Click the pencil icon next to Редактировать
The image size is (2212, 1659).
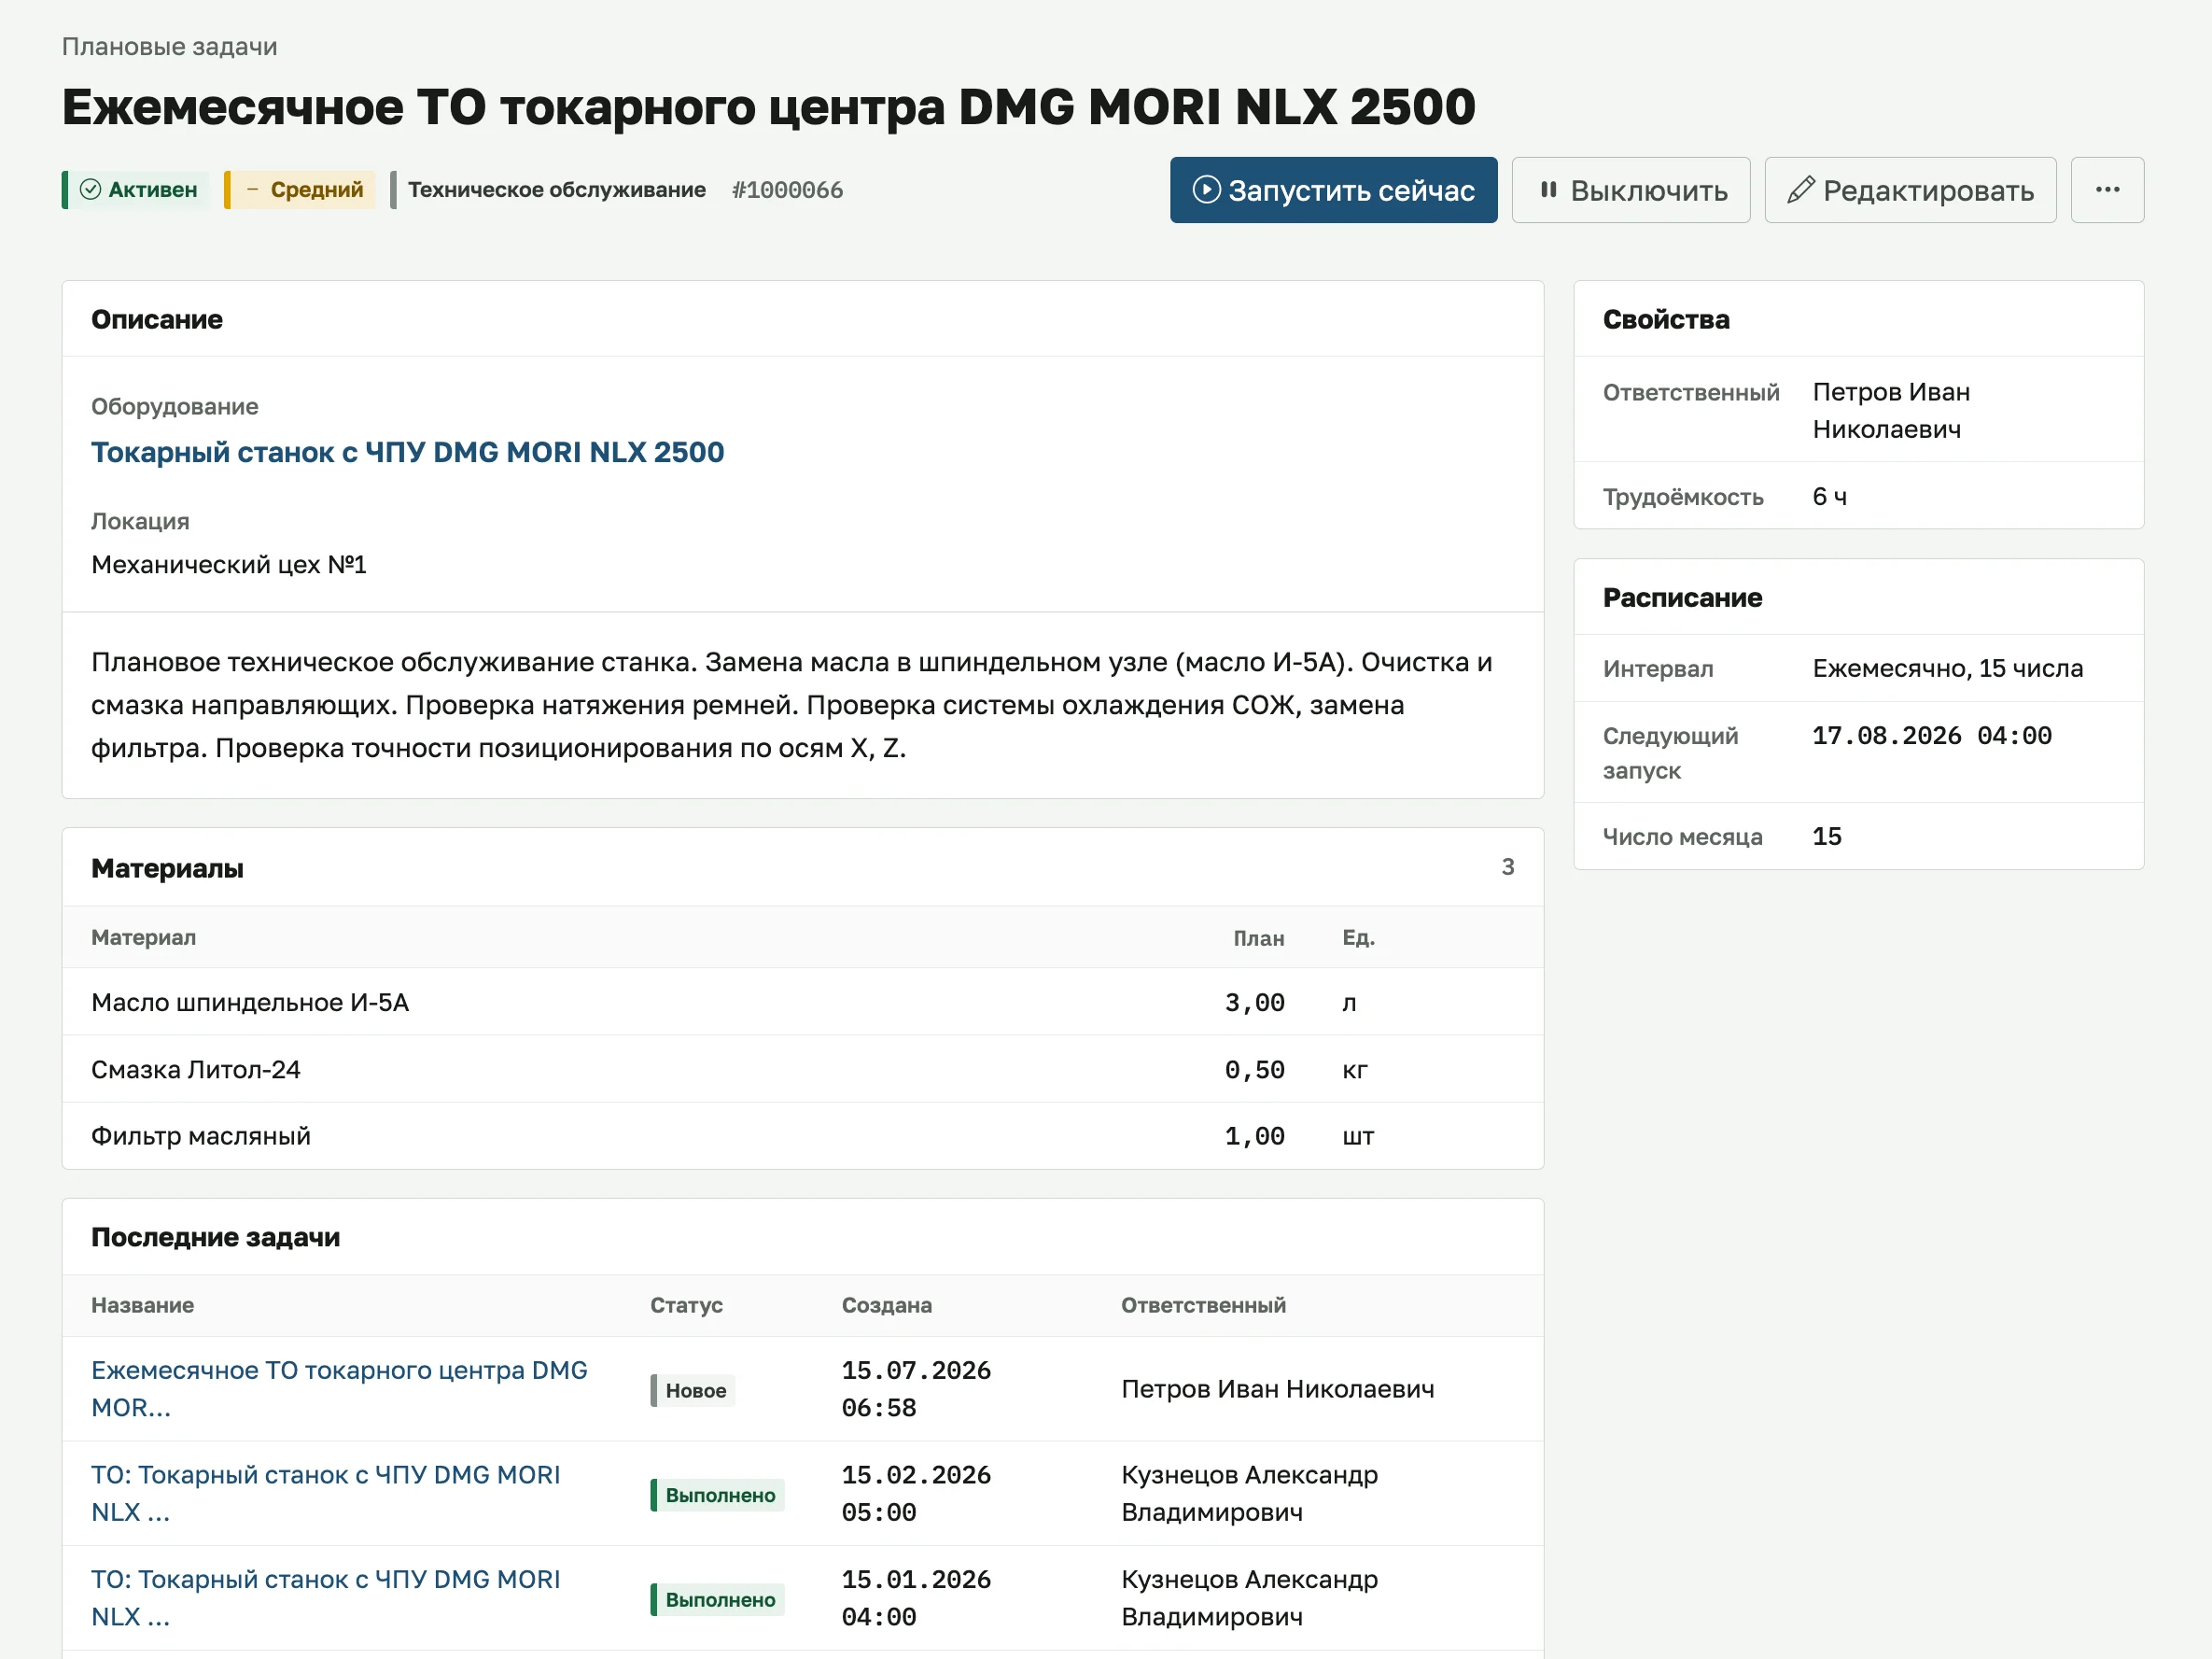click(1800, 190)
